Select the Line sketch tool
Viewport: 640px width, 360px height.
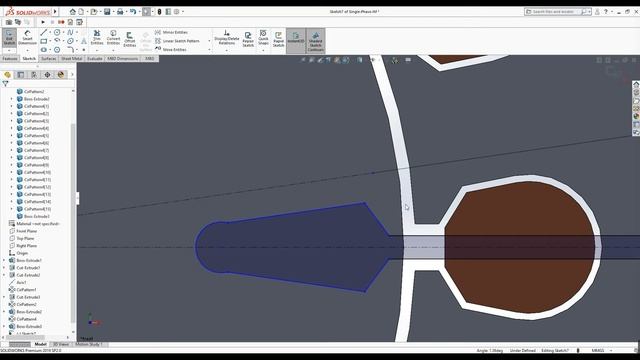(x=44, y=32)
